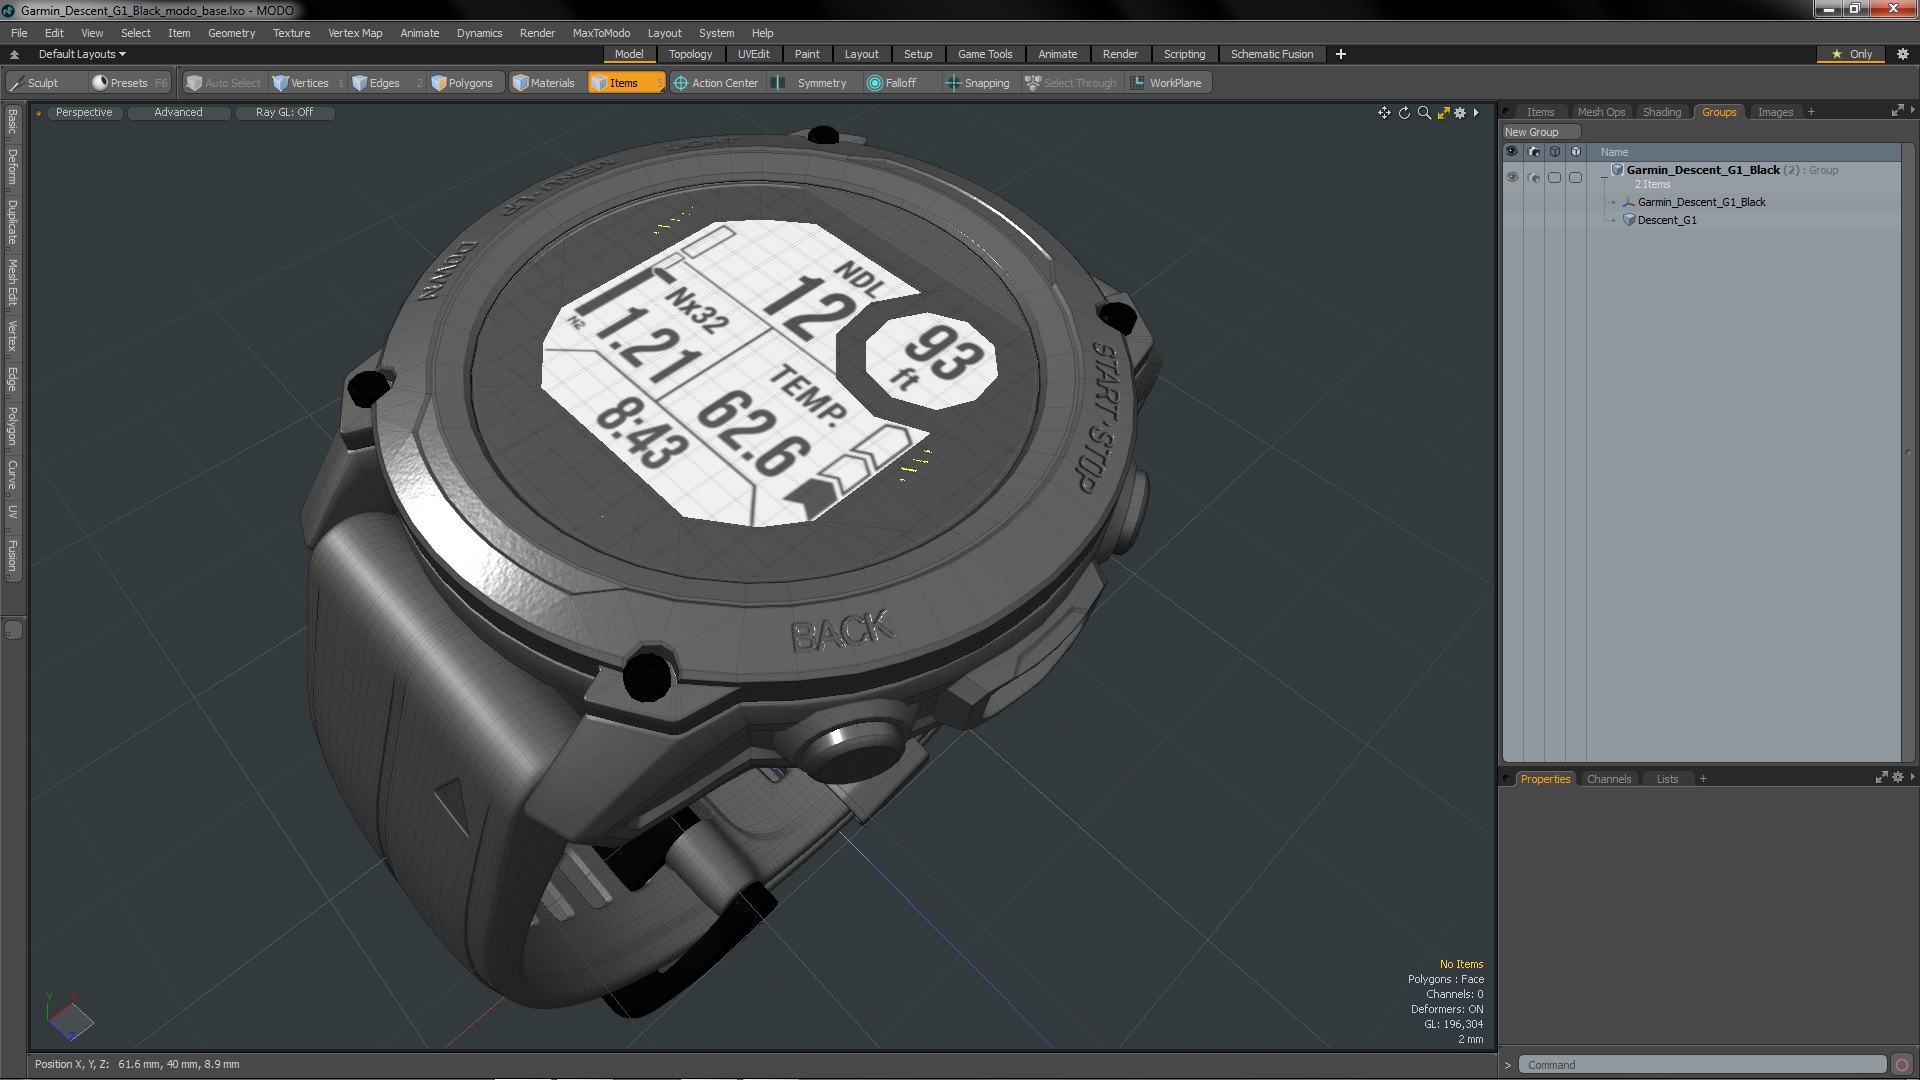Open the Basic vertical sidebar tab
1920x1080 pixels.
(x=12, y=122)
